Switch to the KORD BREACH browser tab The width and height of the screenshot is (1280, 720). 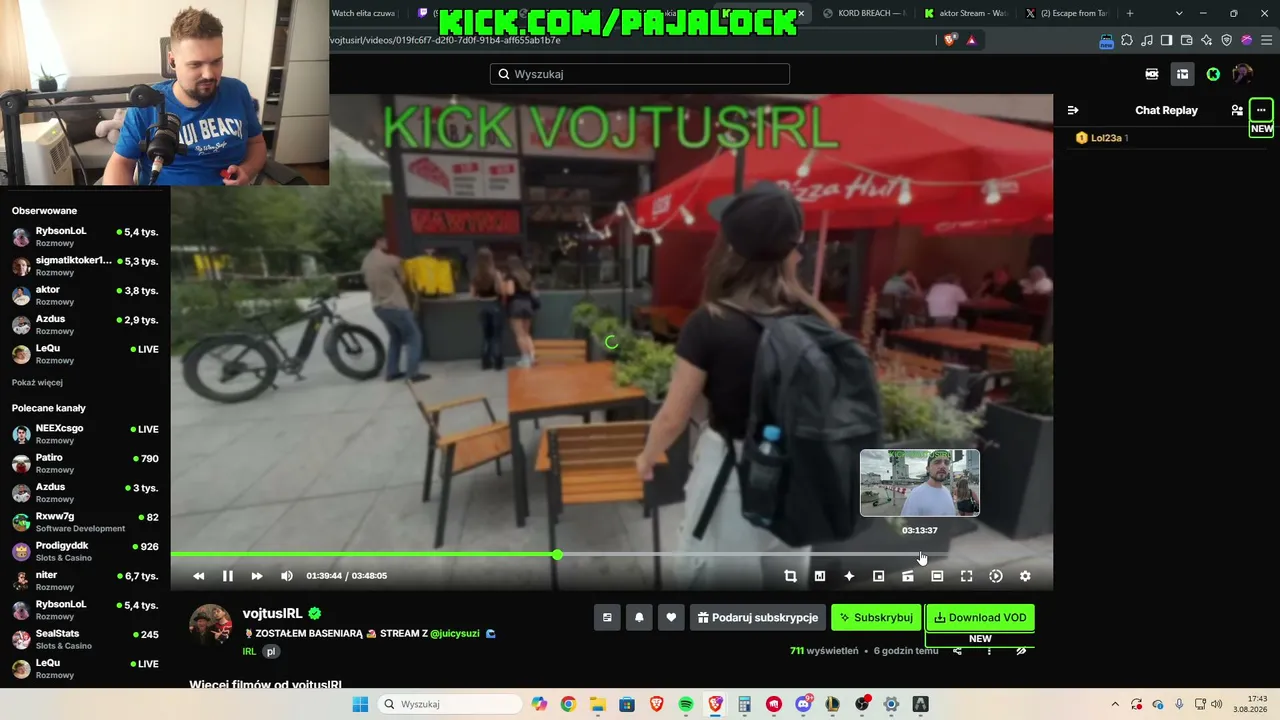click(x=864, y=13)
